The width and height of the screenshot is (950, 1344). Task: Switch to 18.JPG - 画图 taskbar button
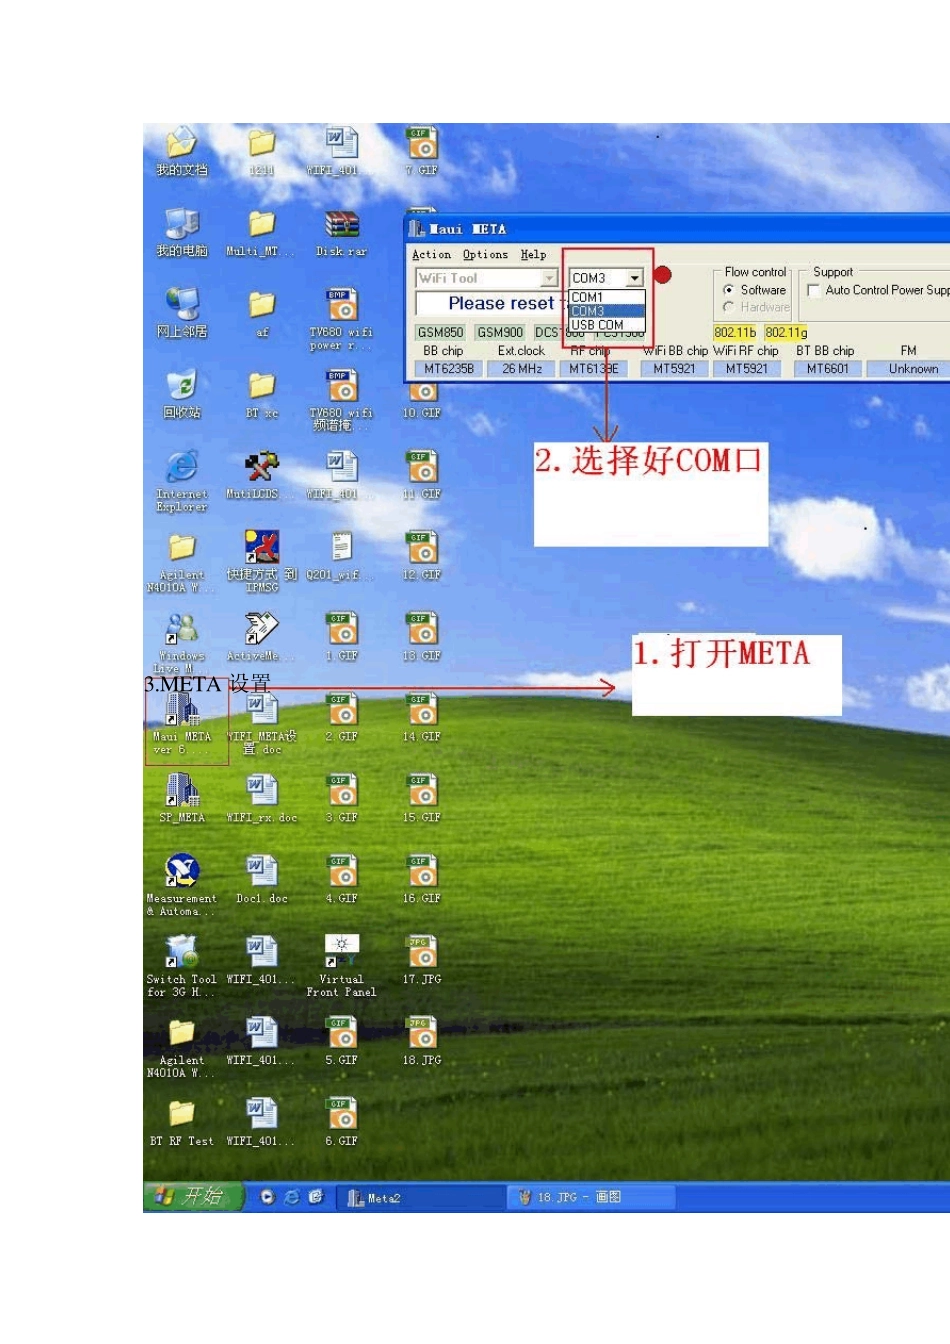tap(592, 1197)
